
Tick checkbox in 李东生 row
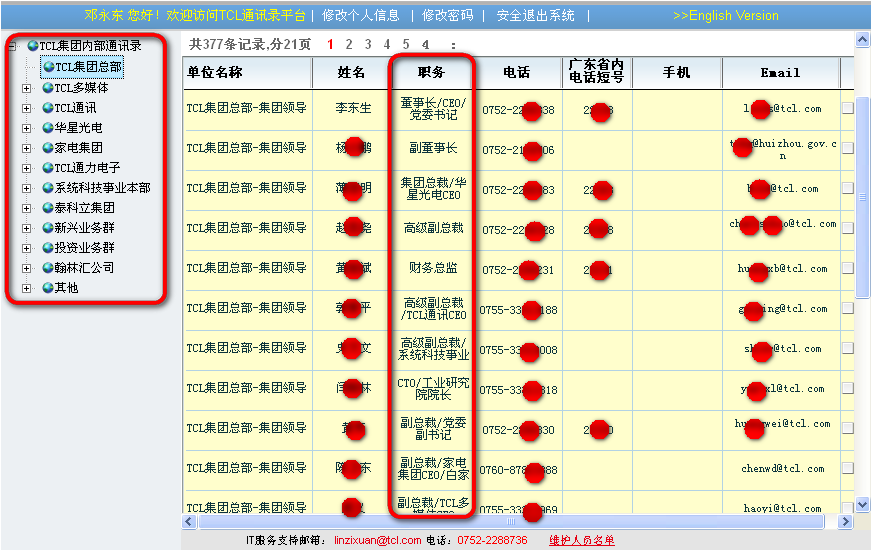pyautogui.click(x=848, y=109)
